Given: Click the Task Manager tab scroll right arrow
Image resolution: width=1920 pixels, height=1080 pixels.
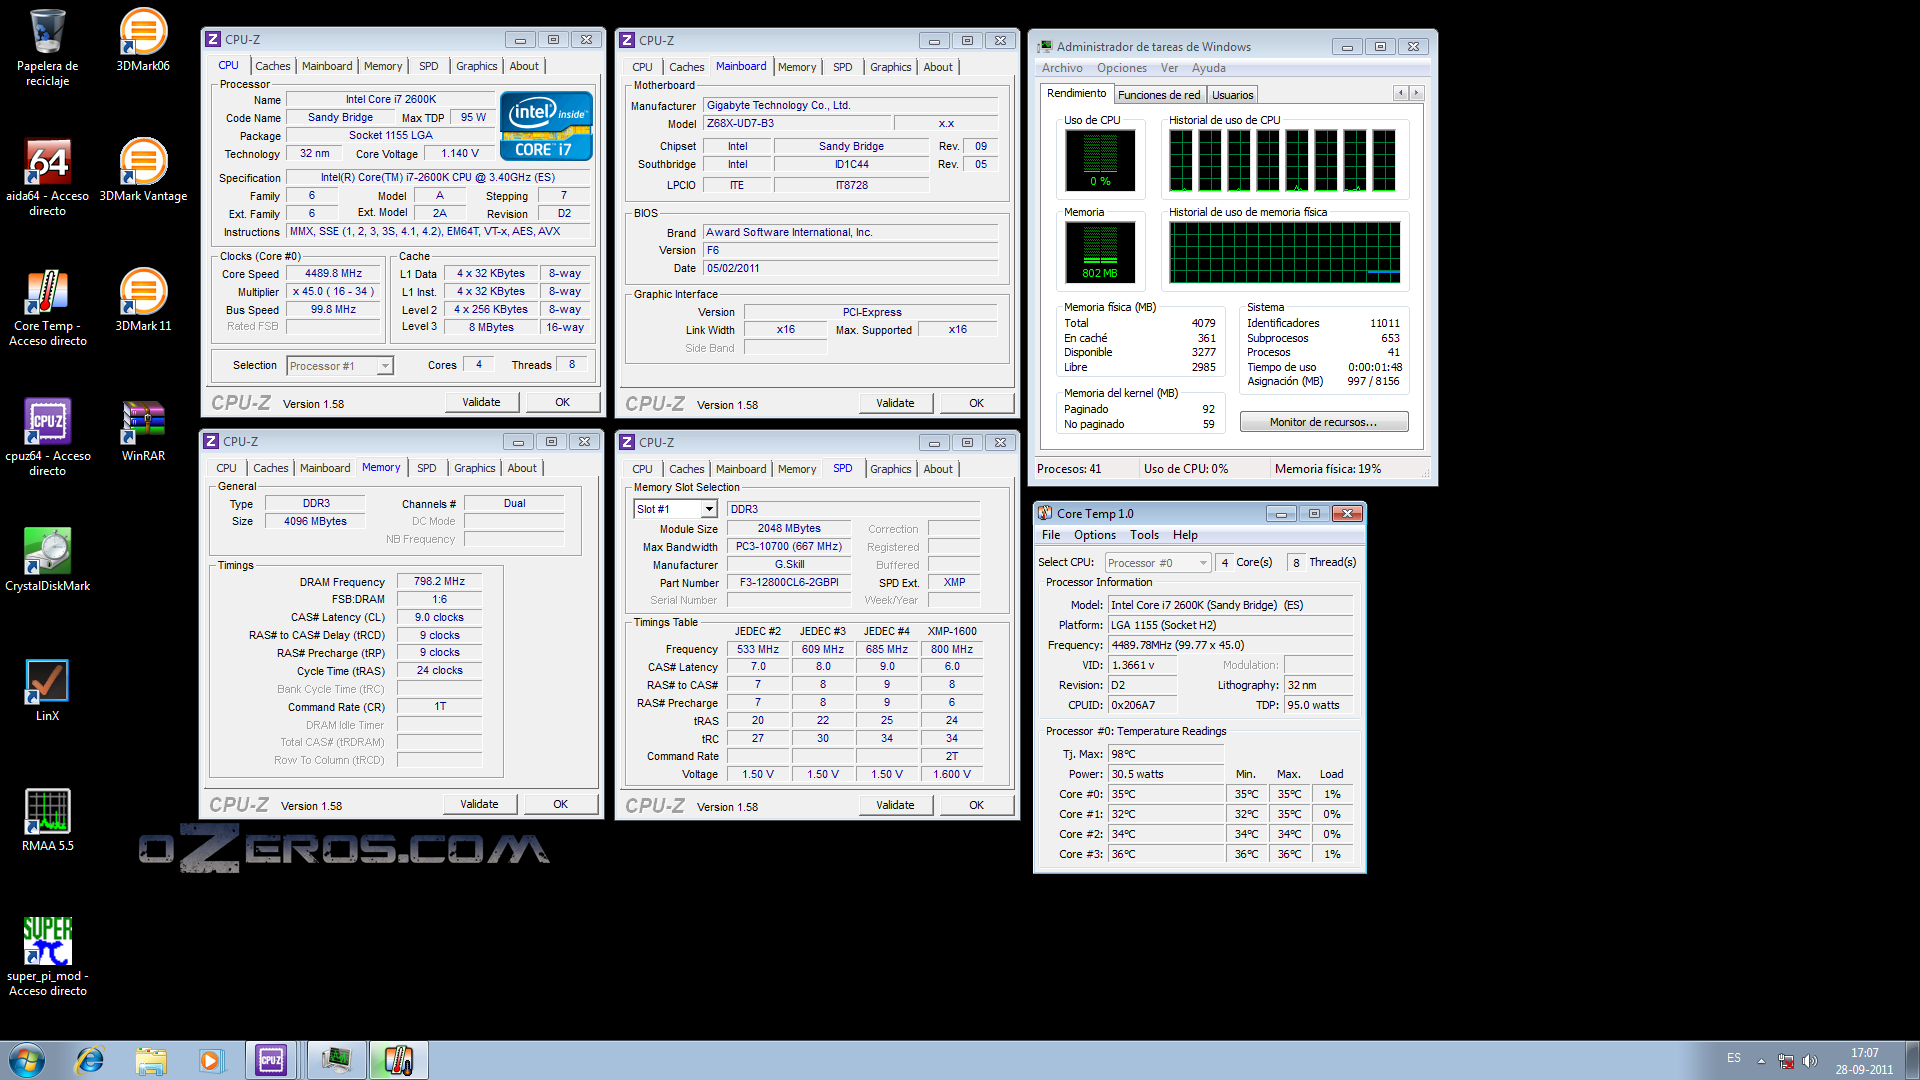Looking at the screenshot, I should [1416, 93].
